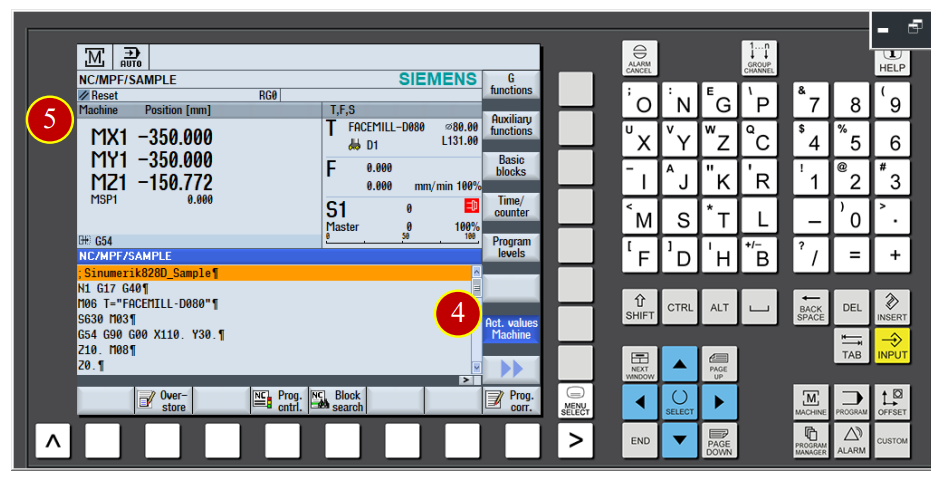Viewport: 931px width, 480px height.
Task: Open the G functions softkey
Action: pos(511,84)
